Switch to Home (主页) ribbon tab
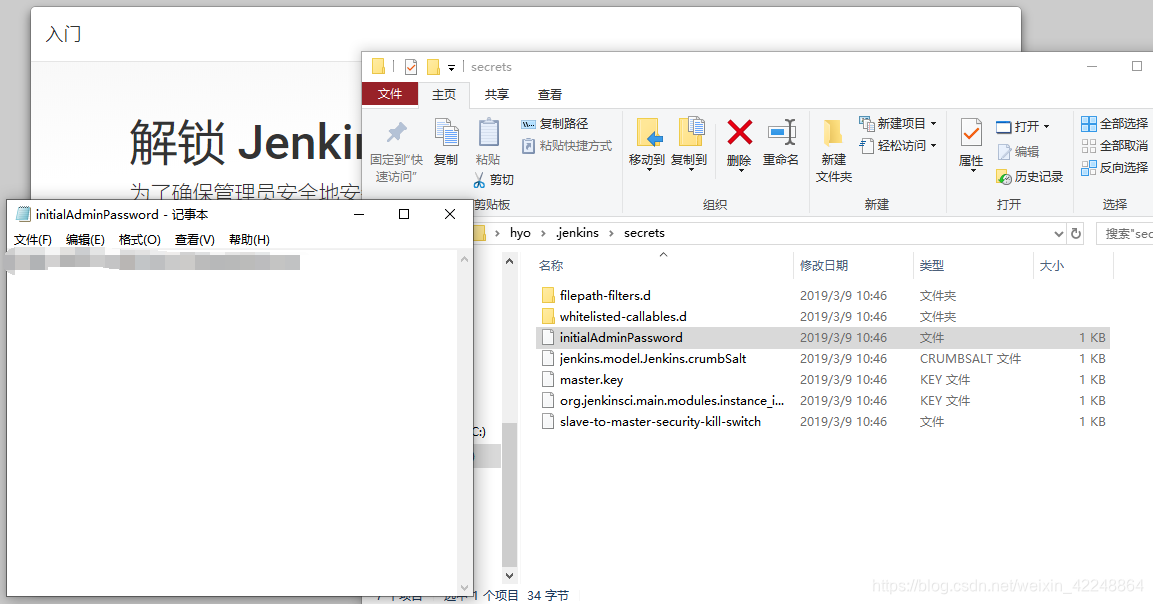This screenshot has height=604, width=1153. click(443, 95)
